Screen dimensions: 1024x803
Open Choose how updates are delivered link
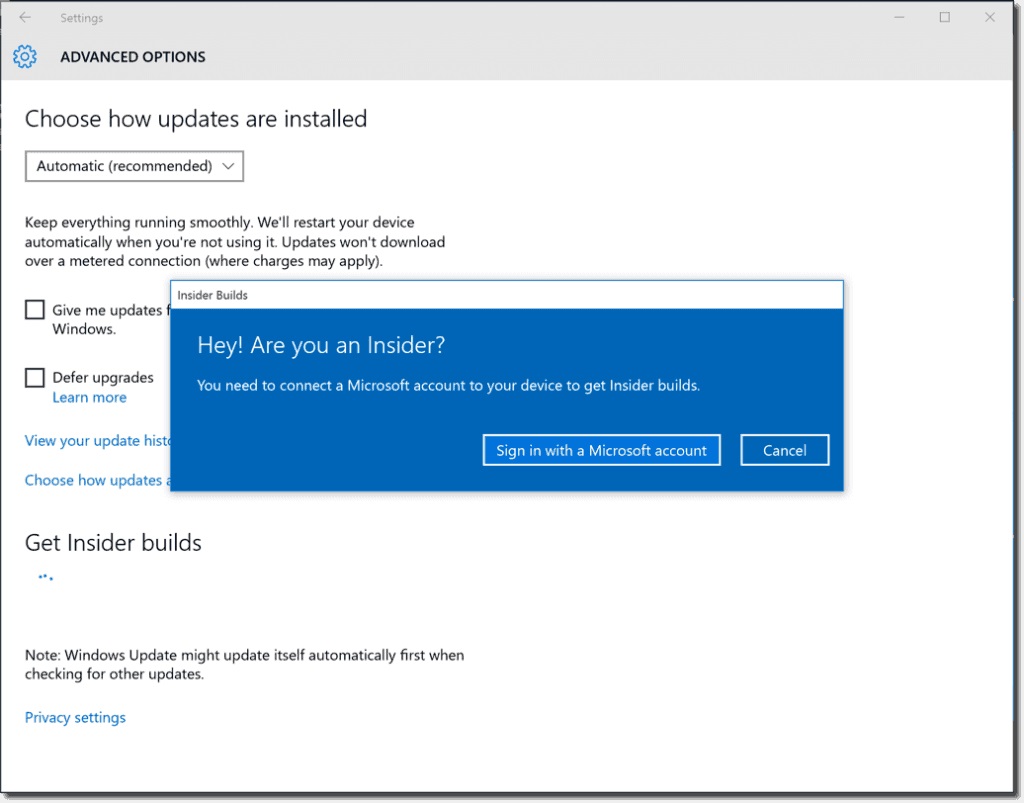tap(97, 480)
